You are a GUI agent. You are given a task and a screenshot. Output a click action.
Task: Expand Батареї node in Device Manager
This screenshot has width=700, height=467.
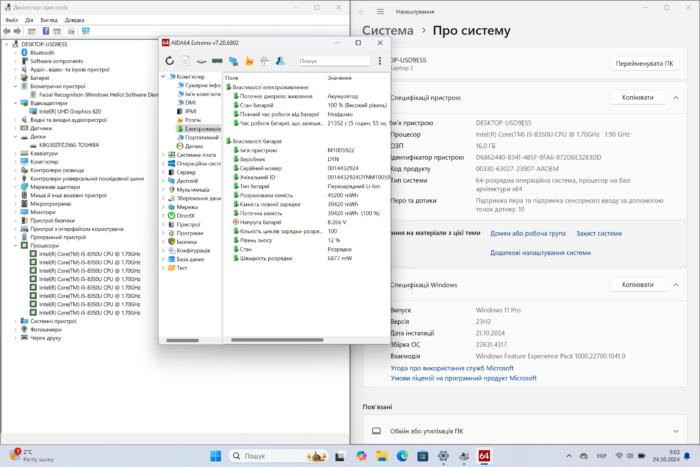click(x=16, y=78)
